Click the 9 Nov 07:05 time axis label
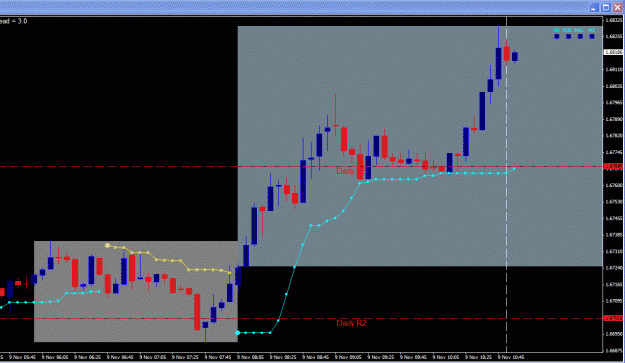The height and width of the screenshot is (363, 625). point(153,357)
